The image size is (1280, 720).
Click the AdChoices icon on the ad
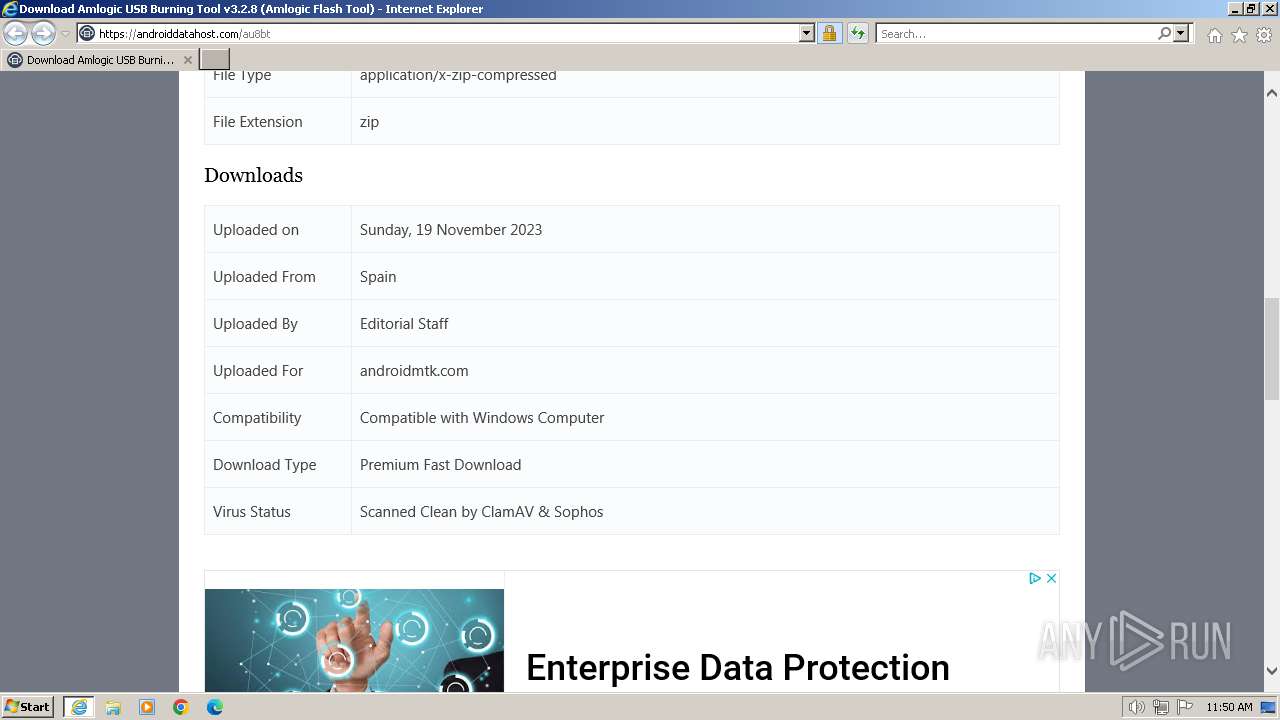coord(1035,578)
